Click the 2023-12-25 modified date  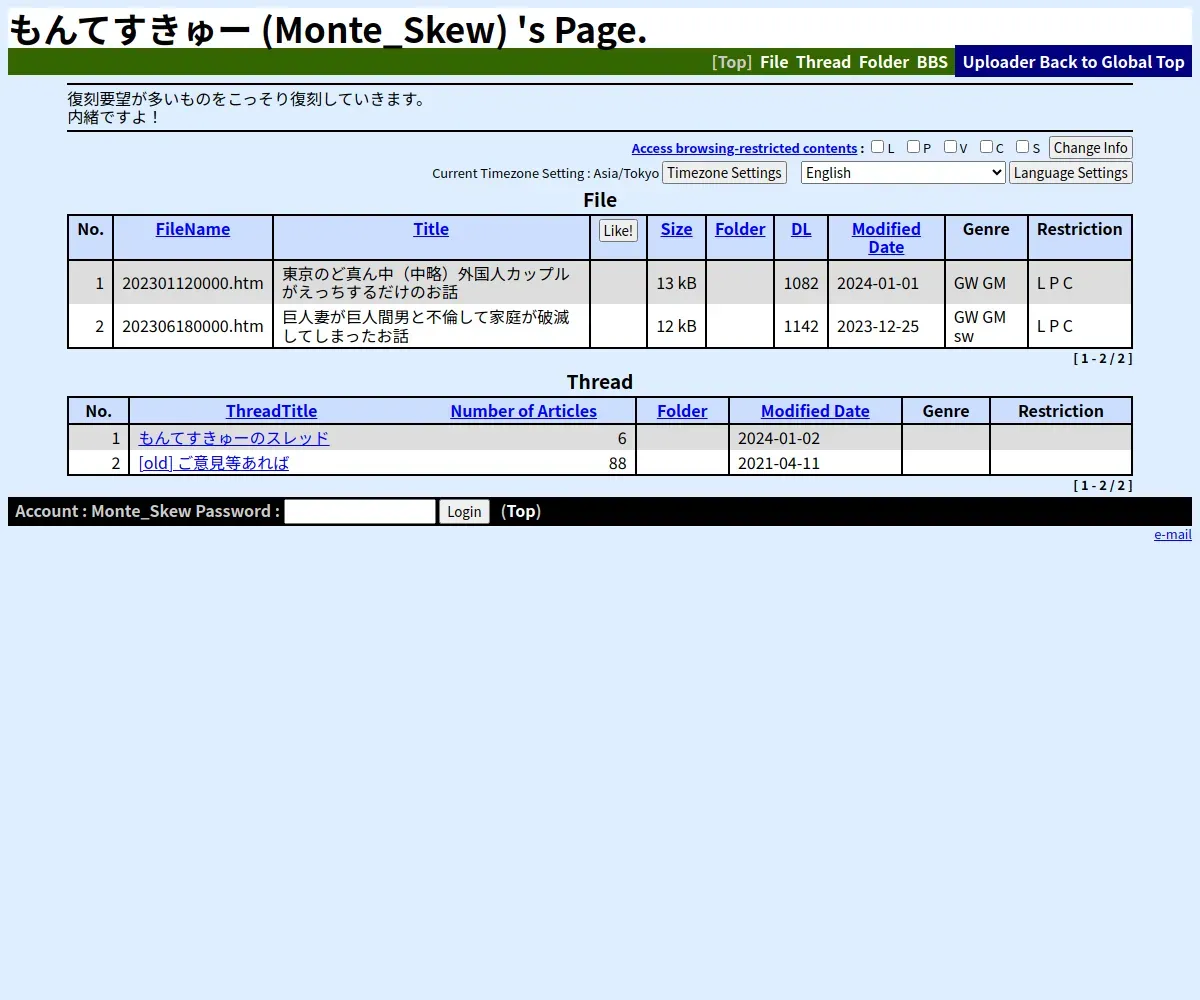coord(878,326)
